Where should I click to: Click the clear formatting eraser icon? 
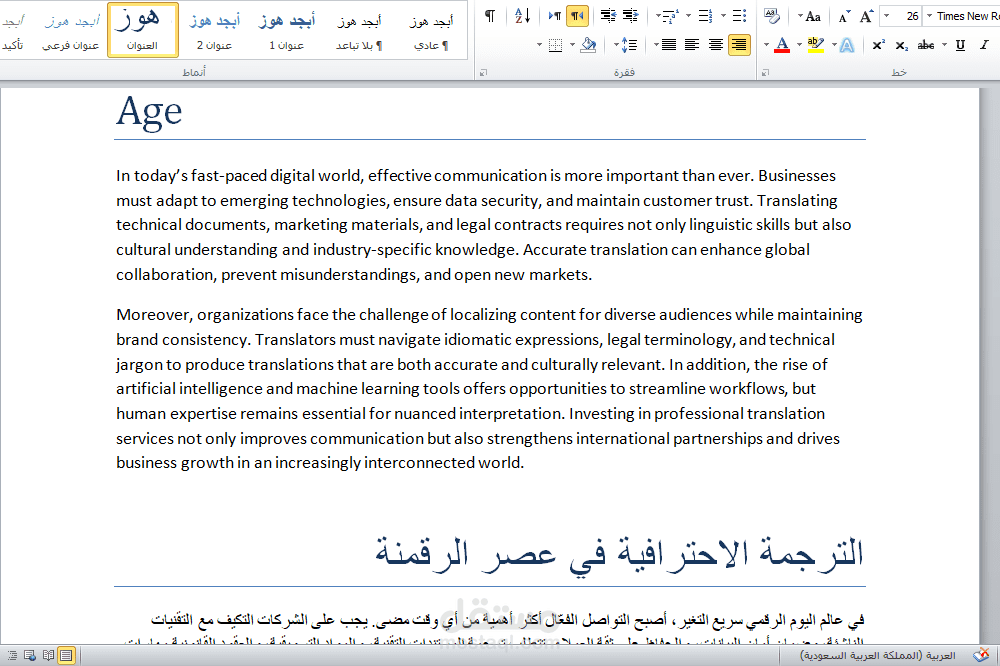[x=772, y=16]
